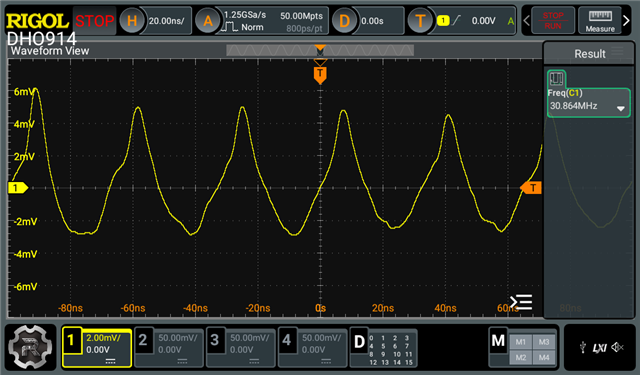
Task: Toggle channel 3 on or off
Action: (214, 340)
